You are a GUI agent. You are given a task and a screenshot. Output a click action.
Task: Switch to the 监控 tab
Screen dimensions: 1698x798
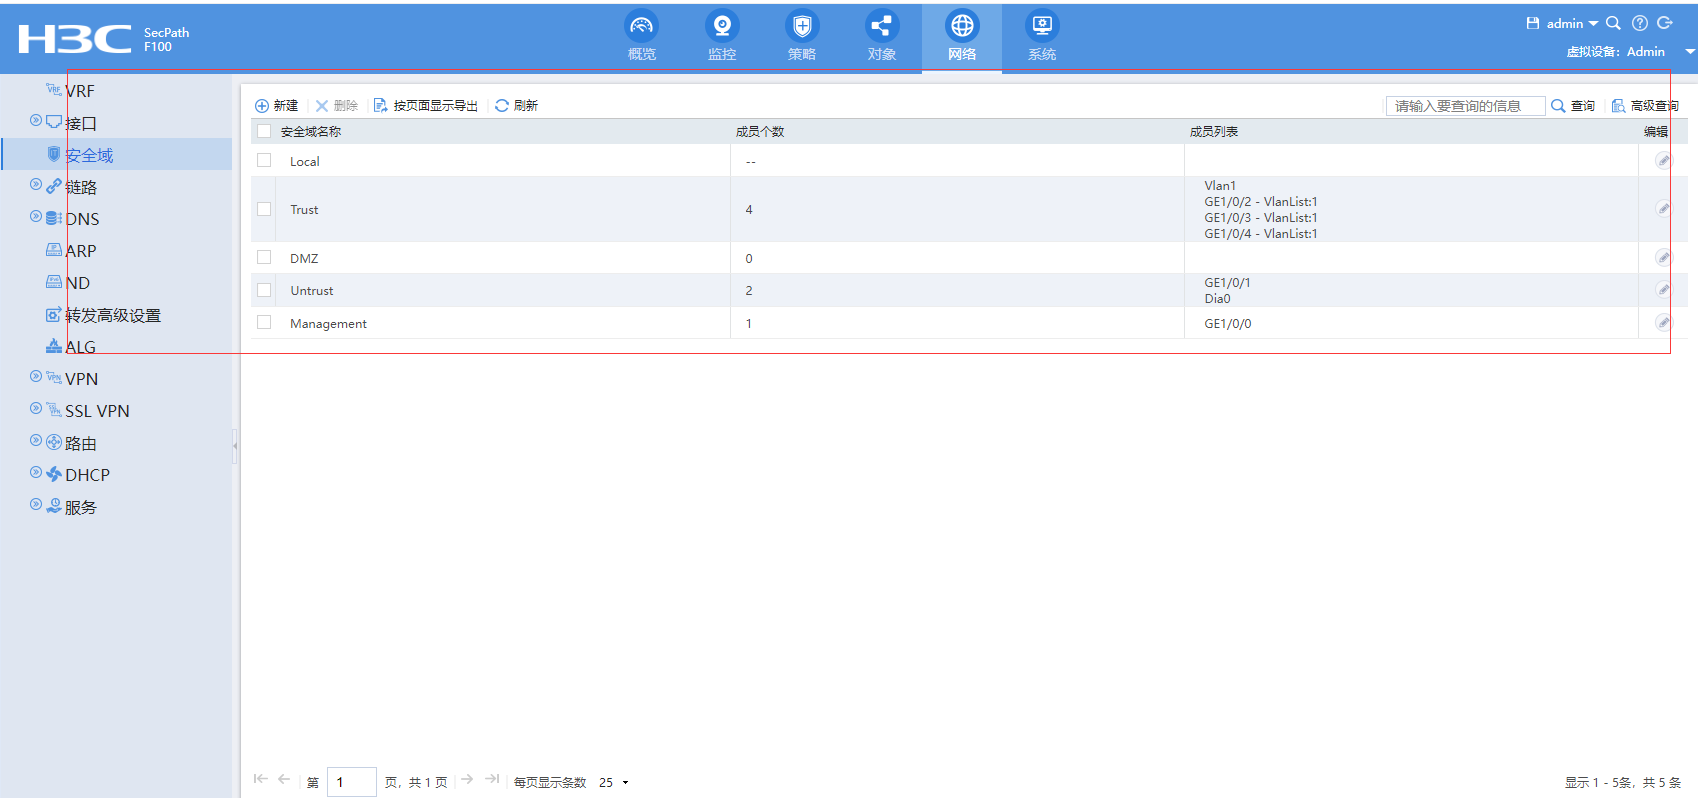tap(722, 37)
